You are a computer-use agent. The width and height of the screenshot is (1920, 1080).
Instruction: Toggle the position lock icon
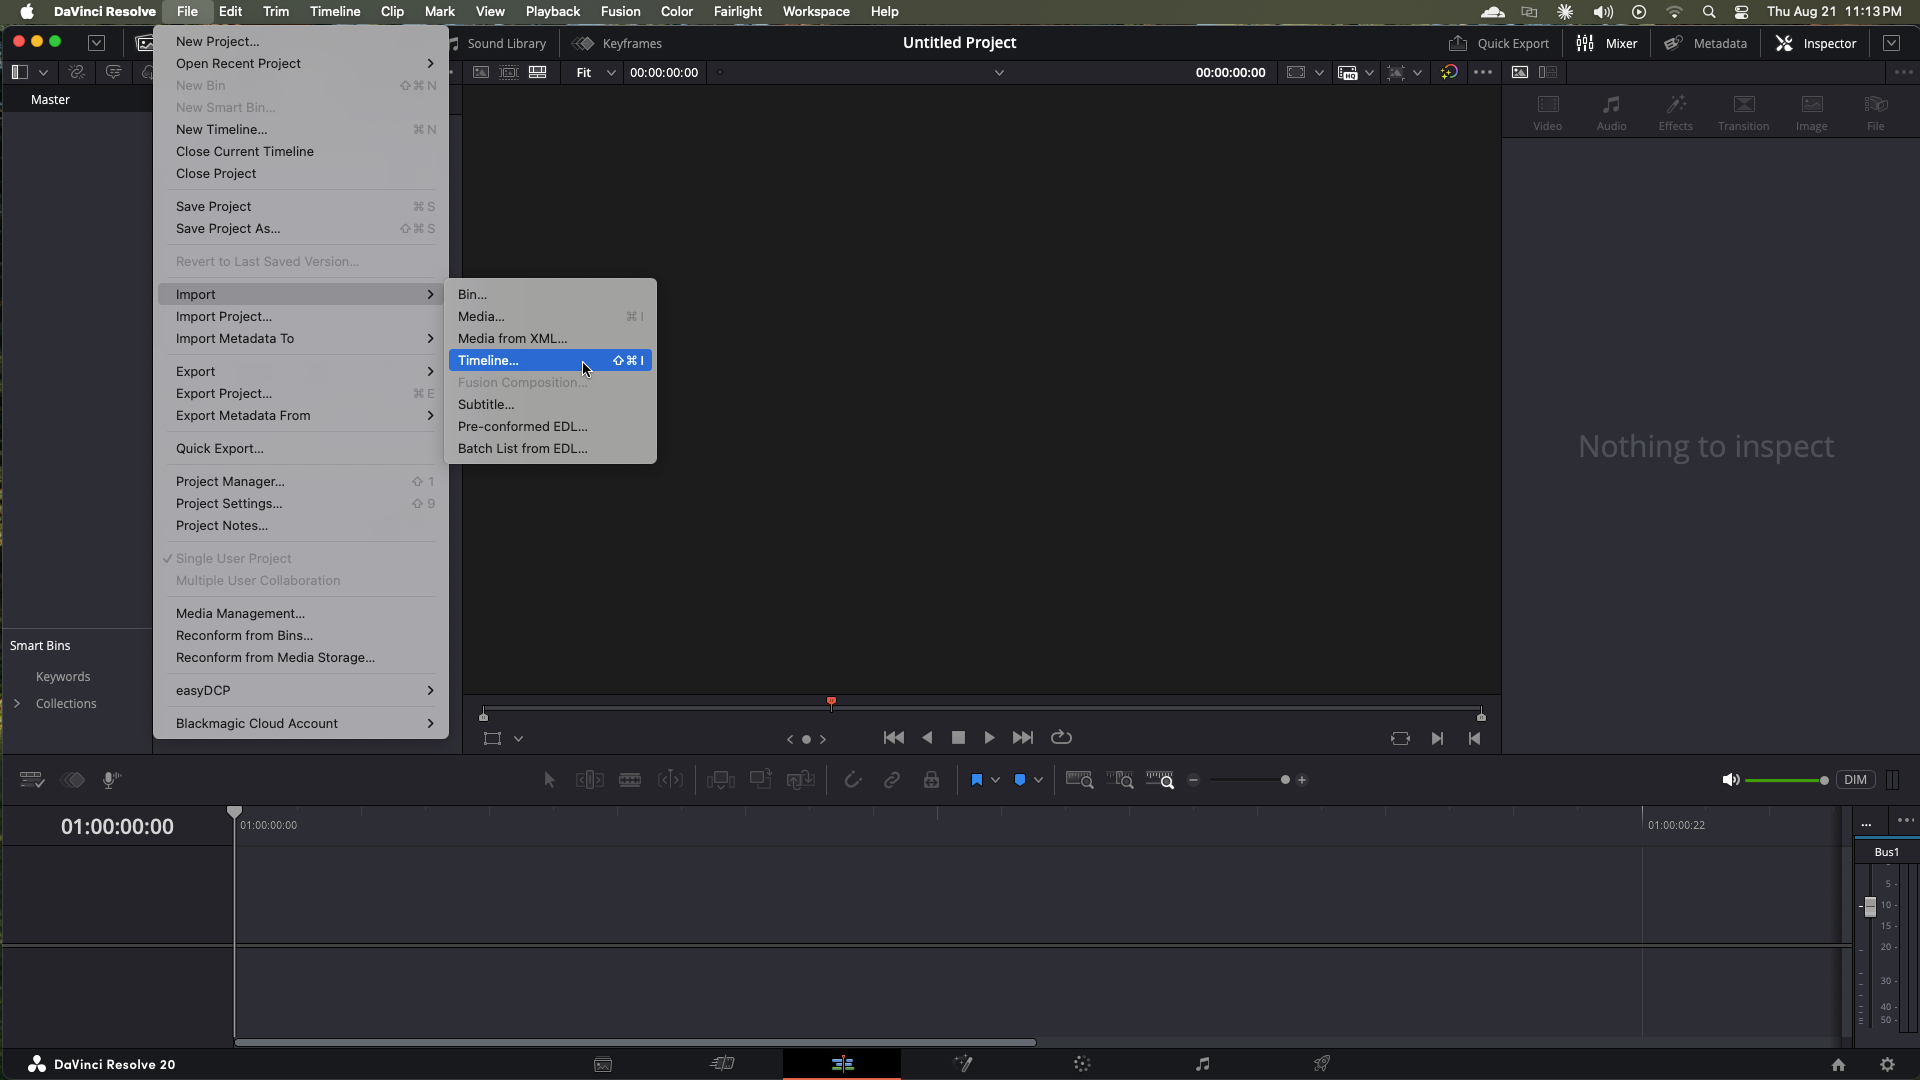coord(931,780)
